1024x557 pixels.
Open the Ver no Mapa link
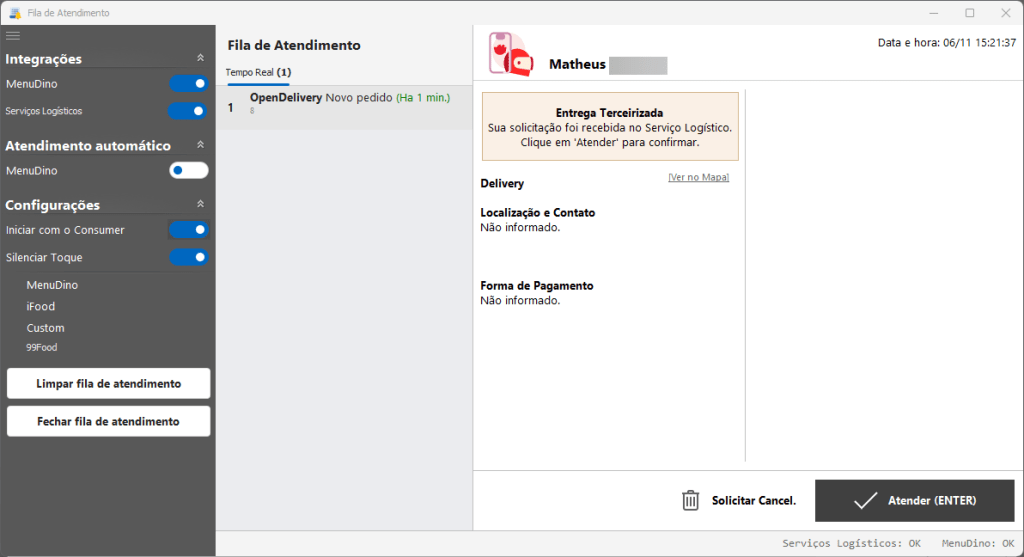(698, 177)
